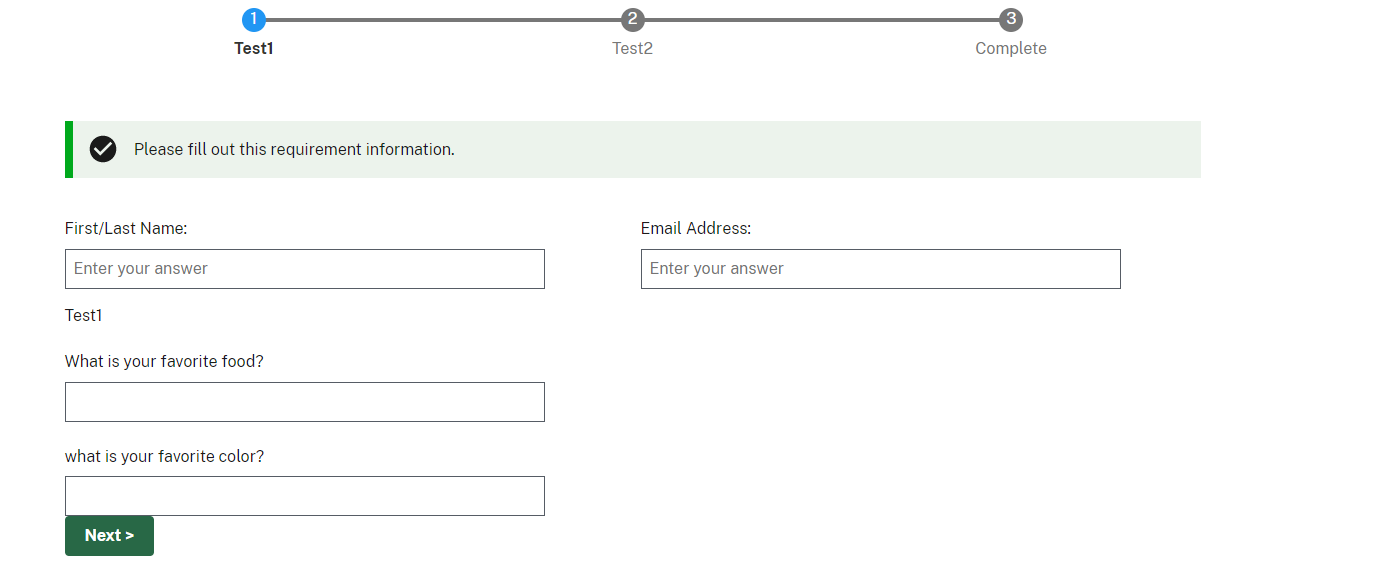1396x565 pixels.
Task: Select the Test2 step label
Action: tap(632, 48)
